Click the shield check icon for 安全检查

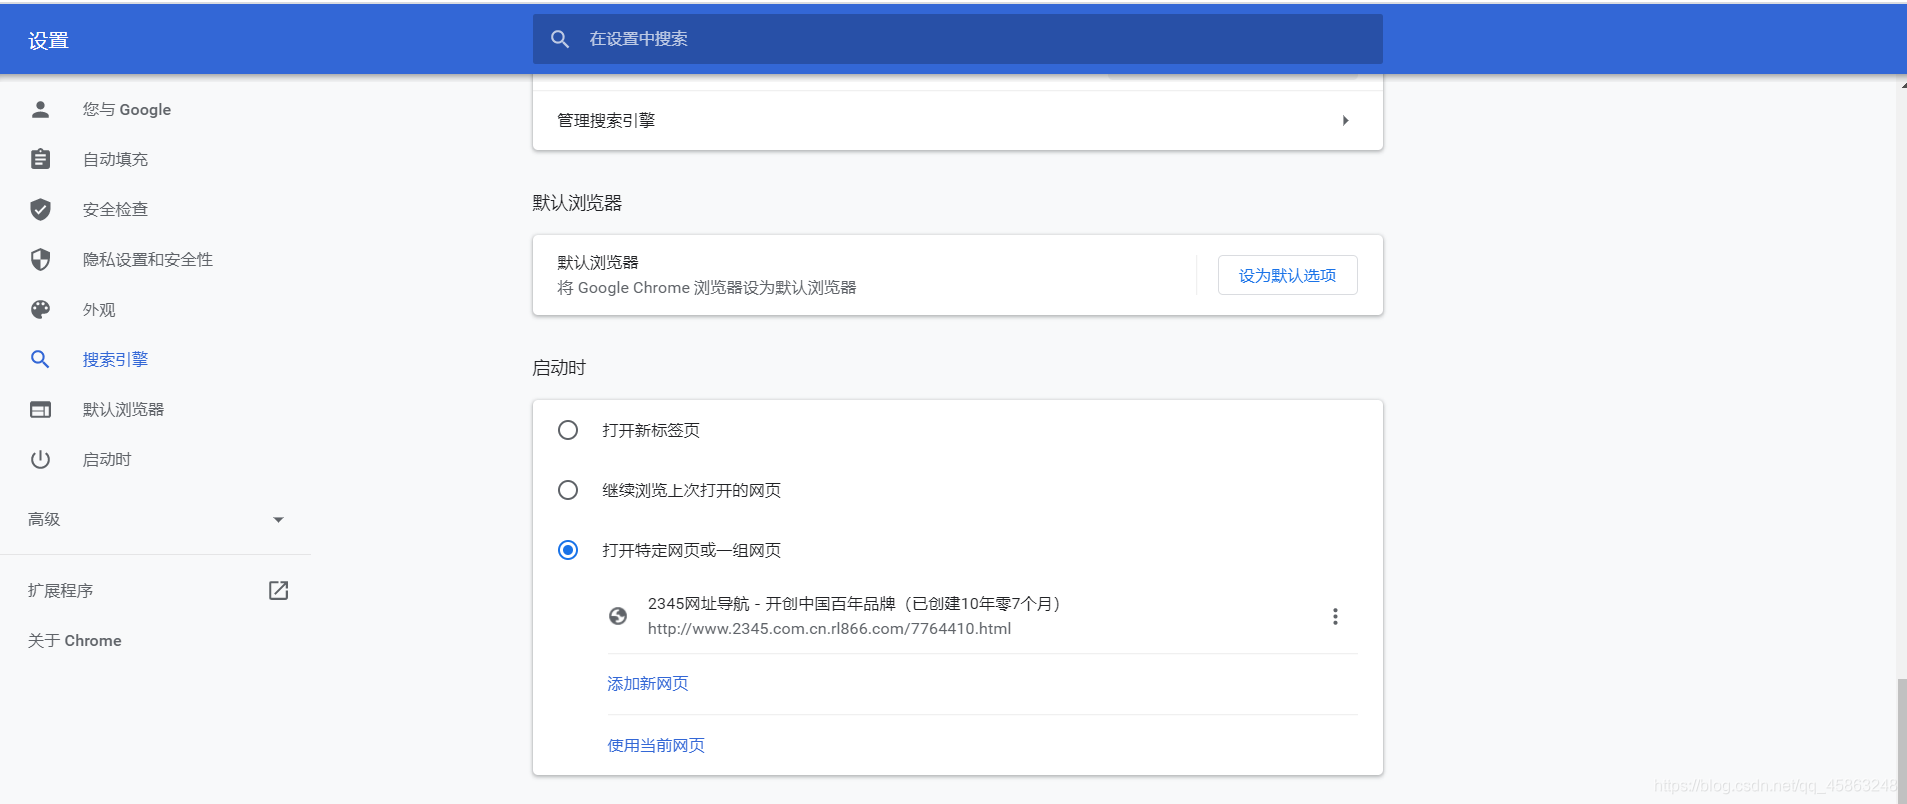point(40,209)
